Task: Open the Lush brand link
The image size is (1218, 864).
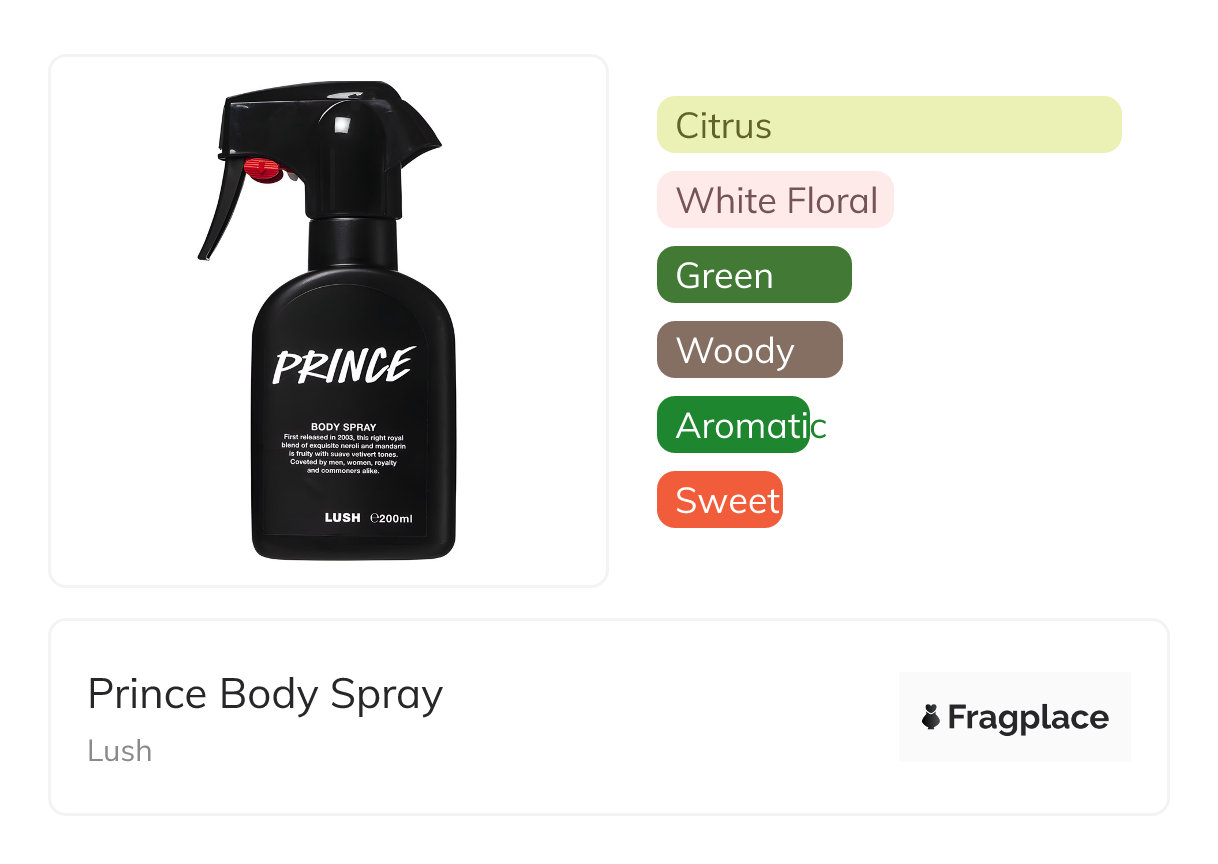Action: point(120,750)
